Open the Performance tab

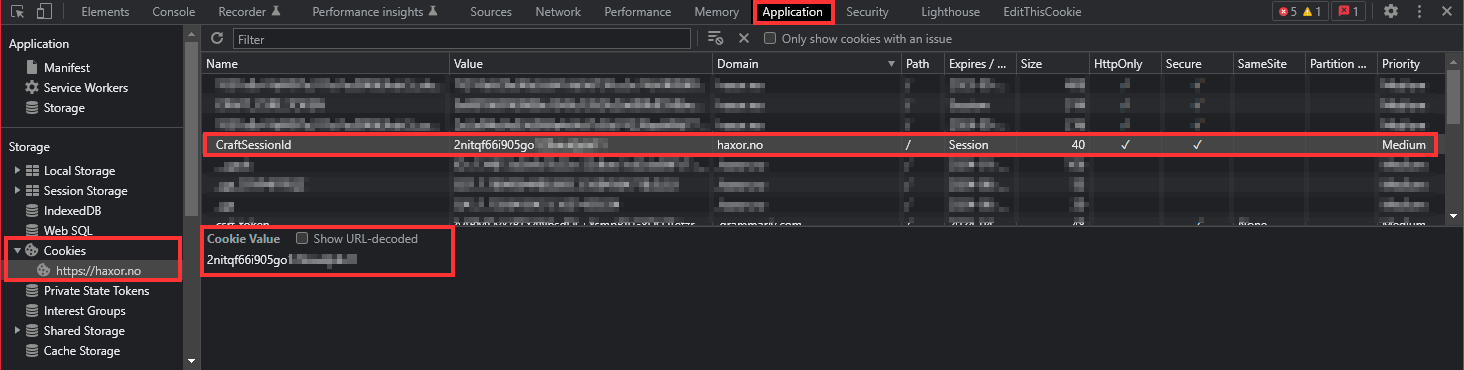point(638,12)
